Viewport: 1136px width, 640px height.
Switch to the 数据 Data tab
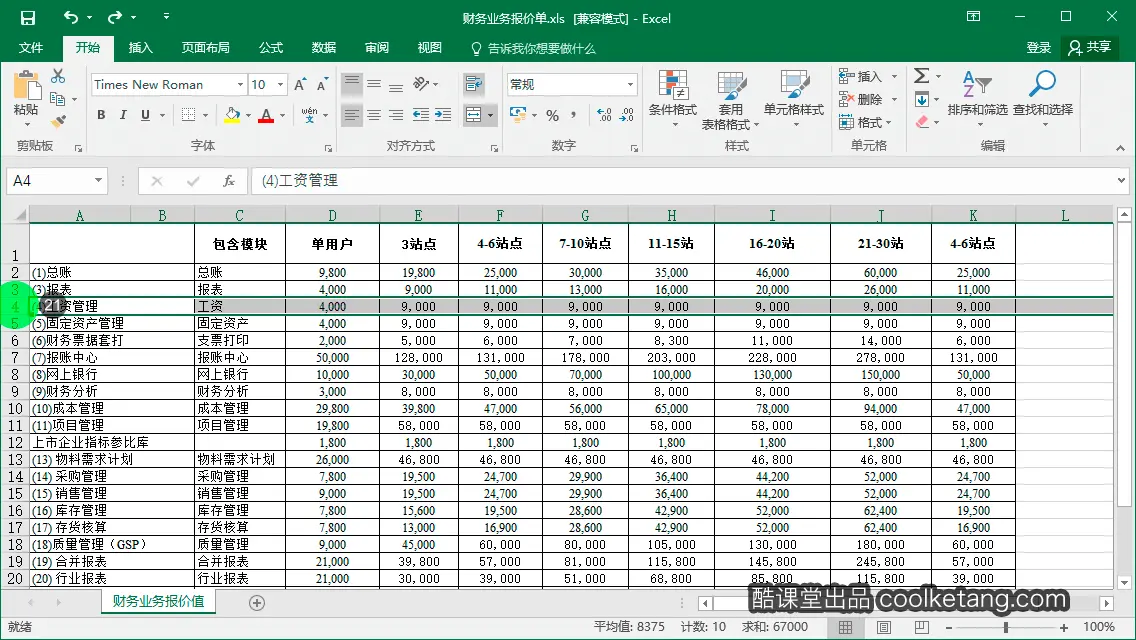323,48
